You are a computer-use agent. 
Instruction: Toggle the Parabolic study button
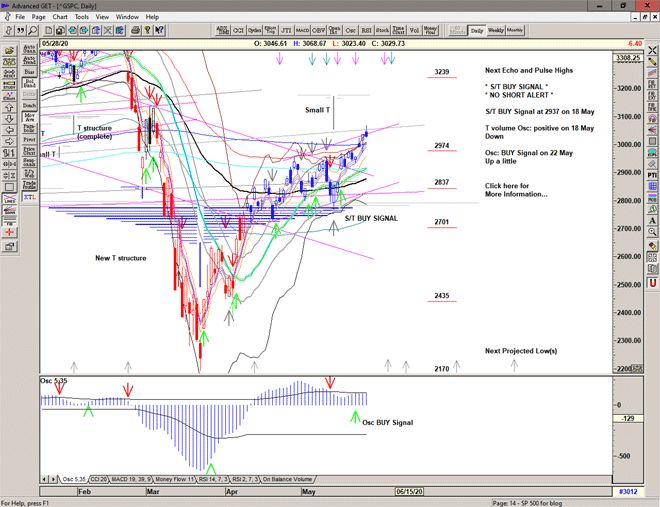click(29, 128)
